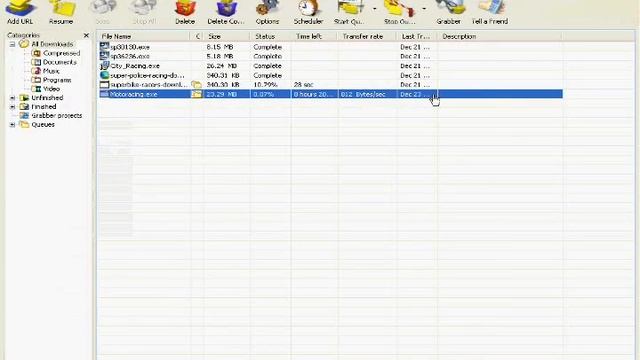Viewport: 640px width, 360px height.
Task: Collapse the All Downloads tree node
Action: pos(12,44)
